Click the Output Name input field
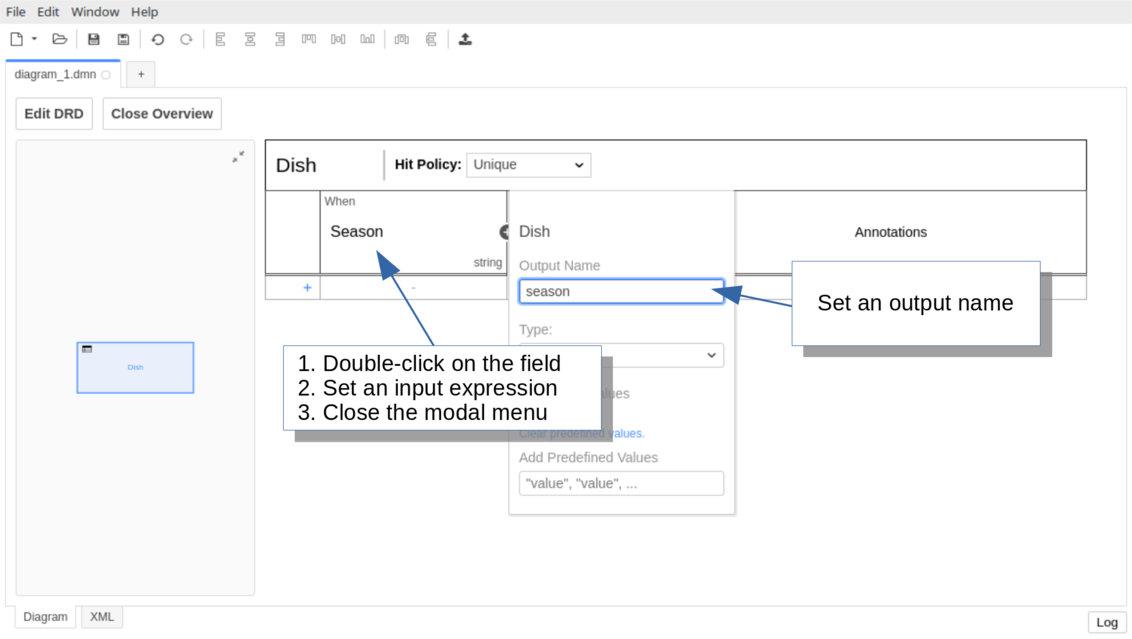 [x=621, y=291]
